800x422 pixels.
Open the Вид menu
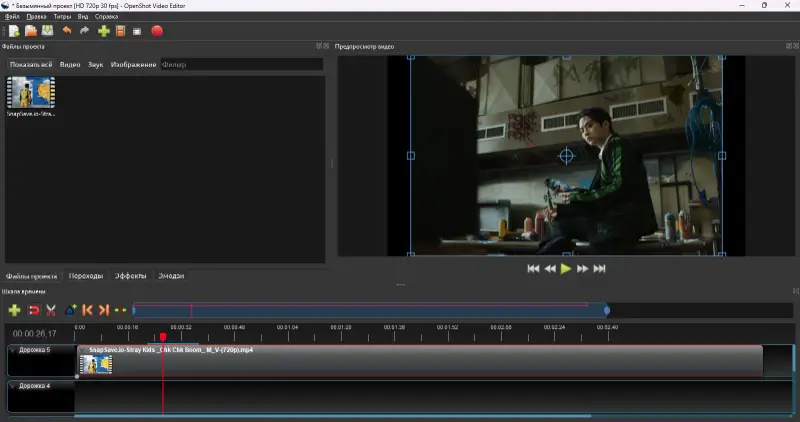pos(83,16)
